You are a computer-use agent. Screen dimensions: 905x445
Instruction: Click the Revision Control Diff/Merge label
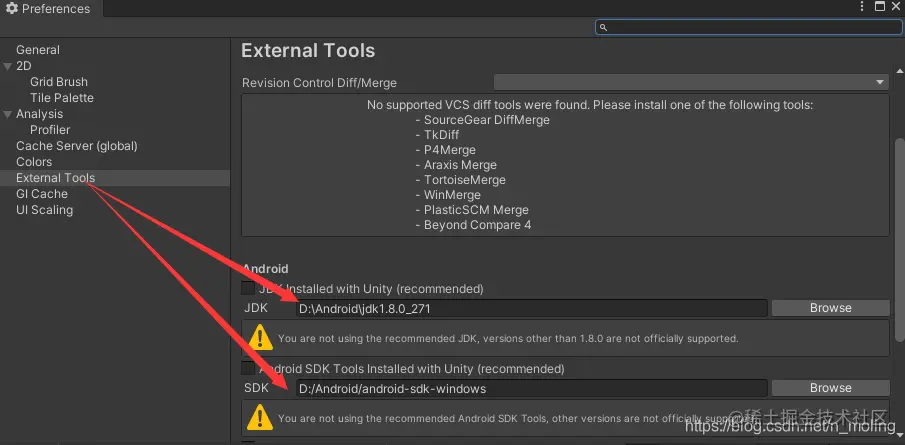coord(319,83)
